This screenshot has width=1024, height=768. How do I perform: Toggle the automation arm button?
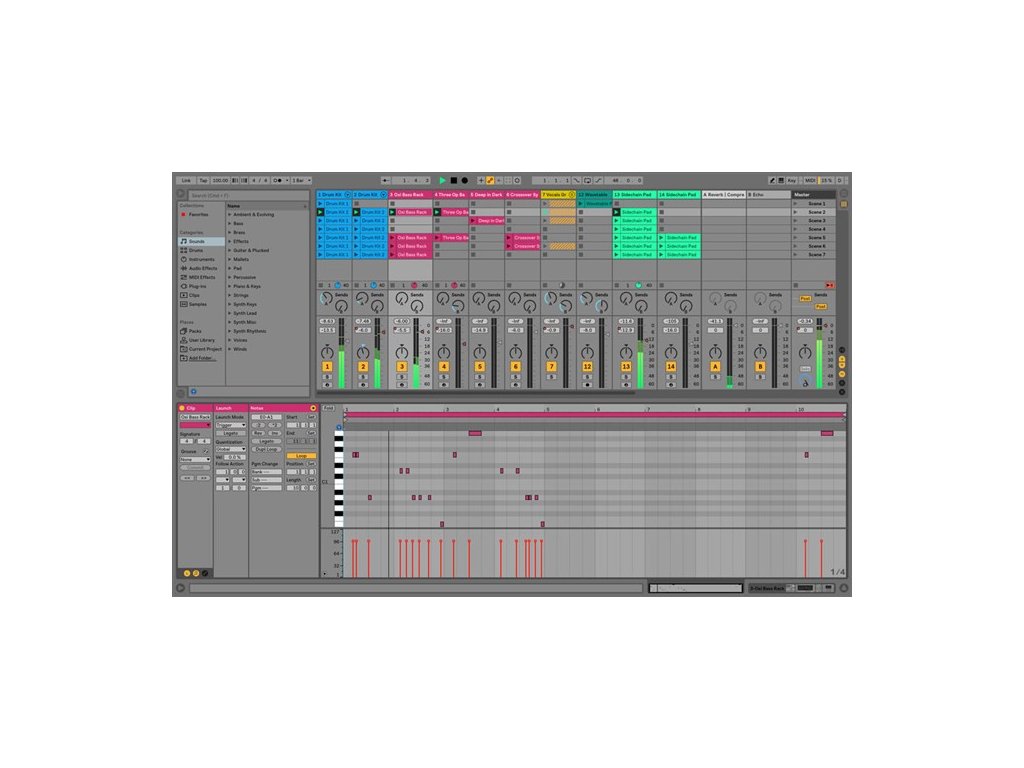point(490,180)
